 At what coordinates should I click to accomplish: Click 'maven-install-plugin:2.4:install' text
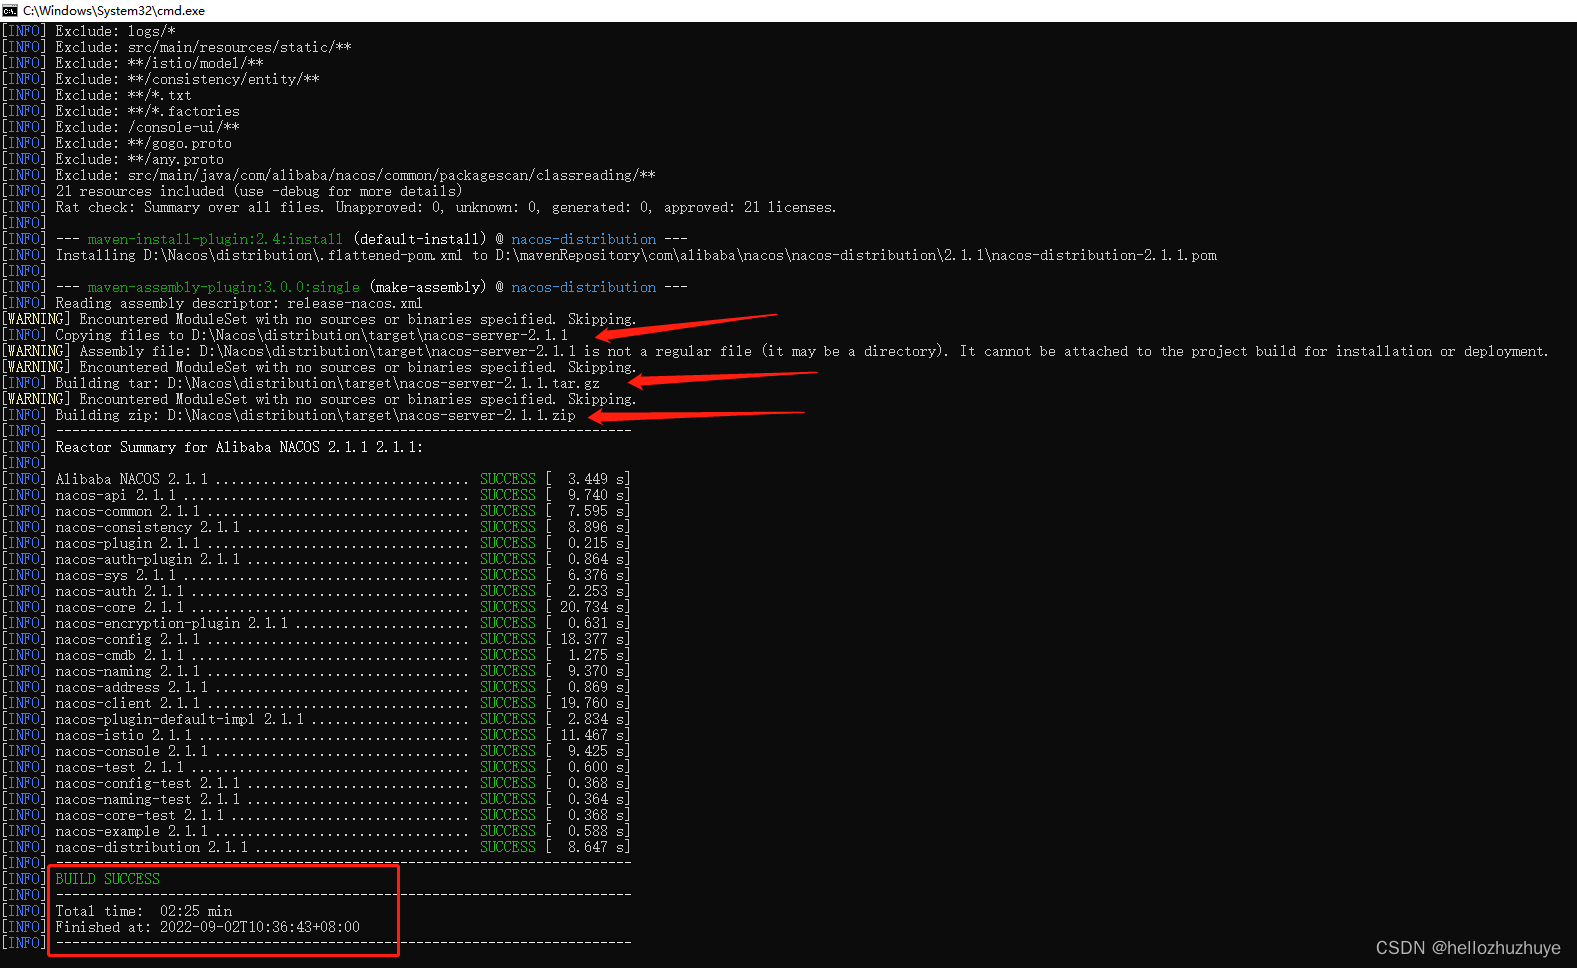(215, 239)
